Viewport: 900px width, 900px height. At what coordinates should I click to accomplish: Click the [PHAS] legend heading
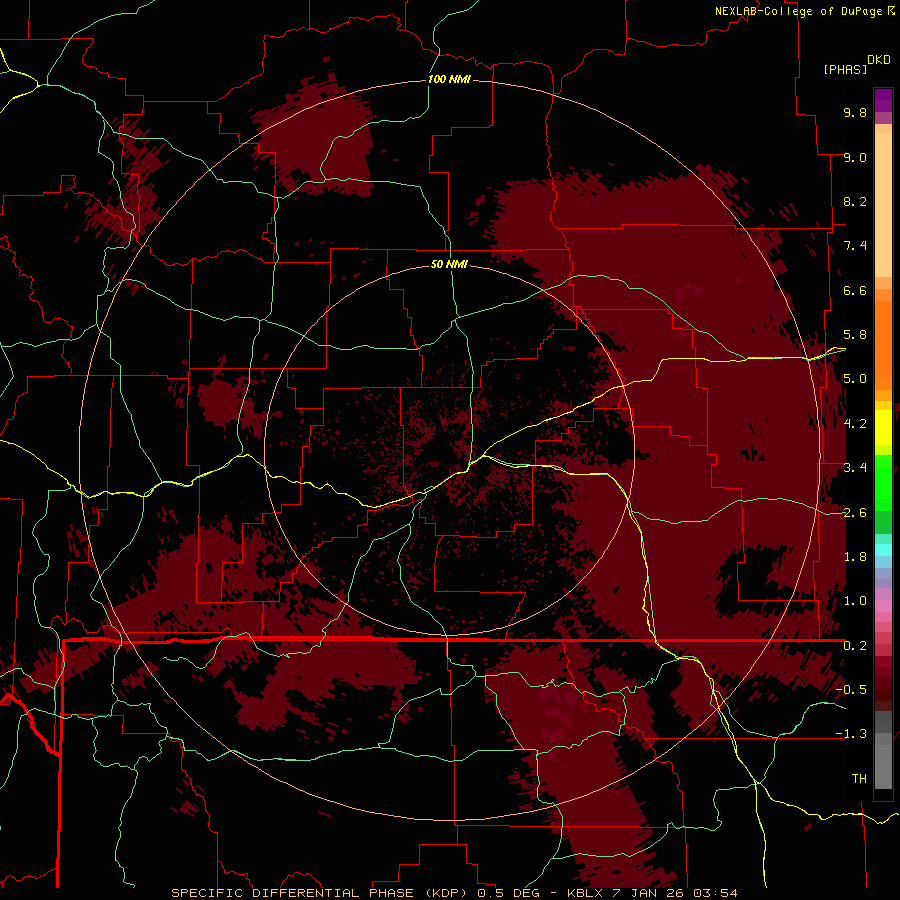tap(845, 70)
